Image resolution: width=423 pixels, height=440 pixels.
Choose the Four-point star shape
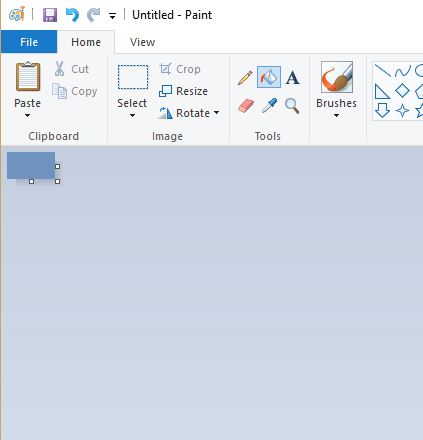point(402,111)
